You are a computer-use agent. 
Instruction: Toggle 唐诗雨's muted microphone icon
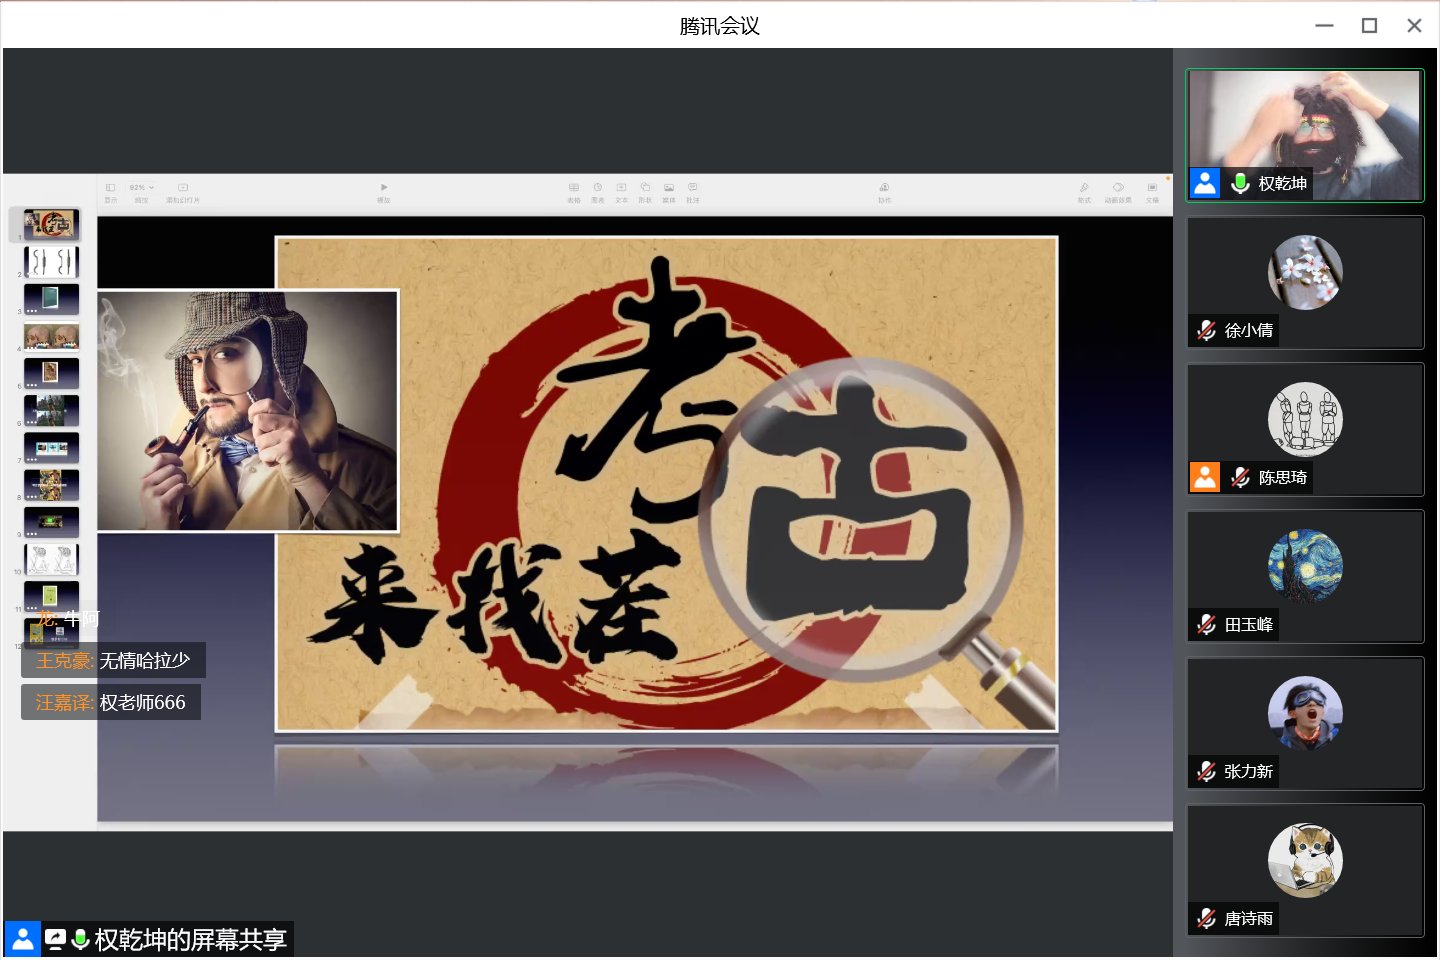1207,918
